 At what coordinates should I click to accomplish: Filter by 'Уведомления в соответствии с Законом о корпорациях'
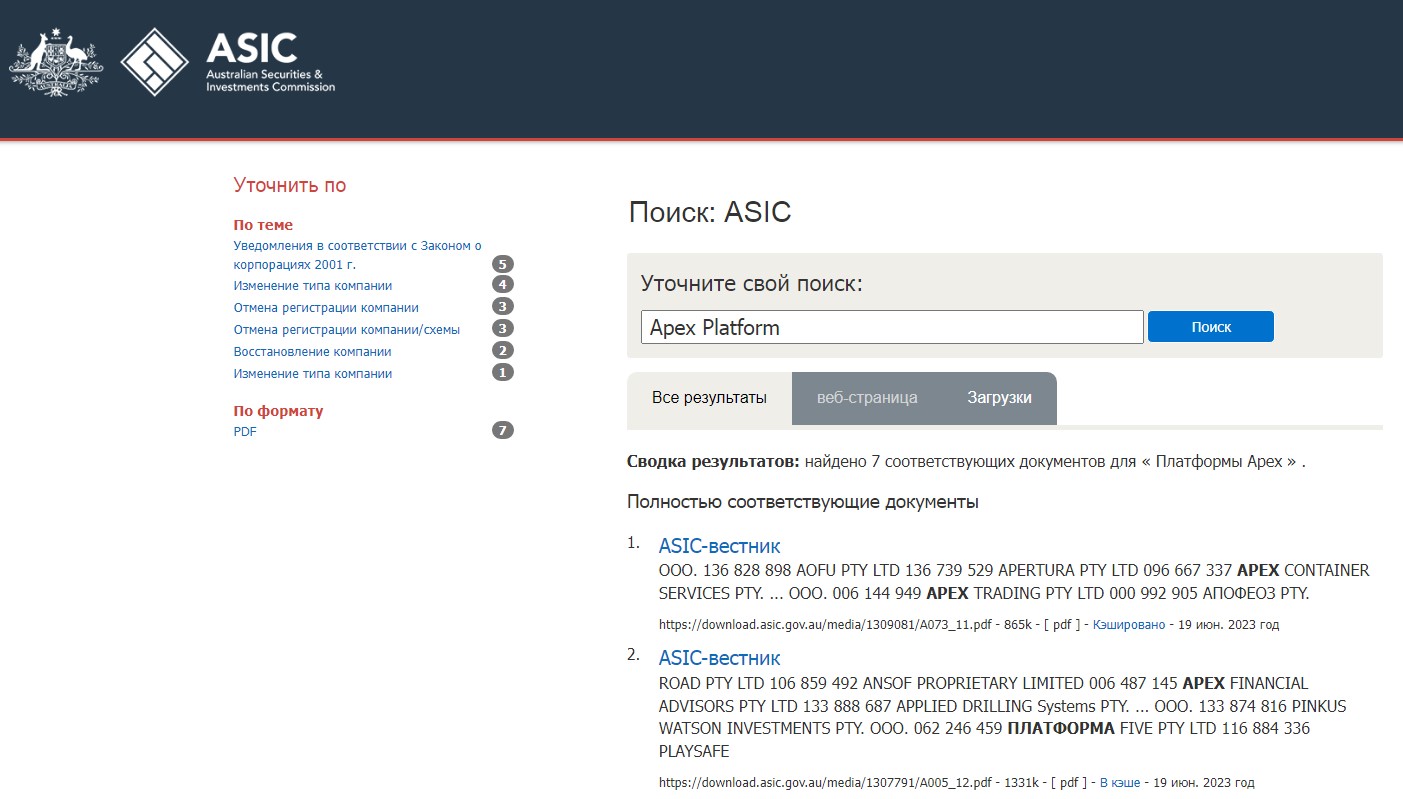(358, 255)
